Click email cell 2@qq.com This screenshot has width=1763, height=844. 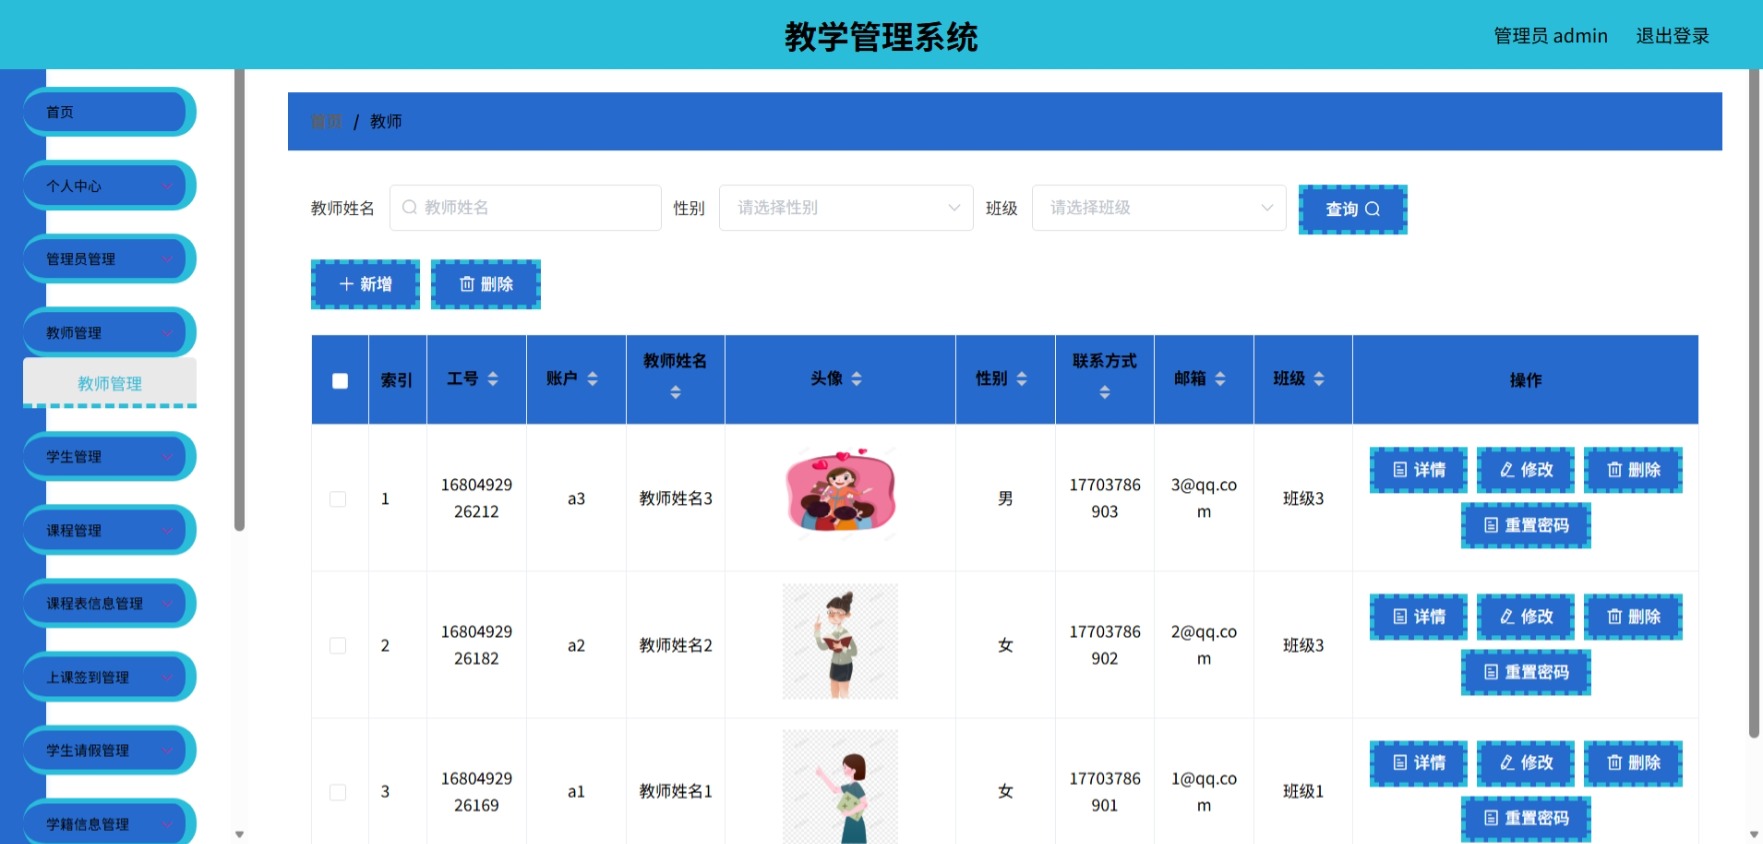tap(1204, 645)
